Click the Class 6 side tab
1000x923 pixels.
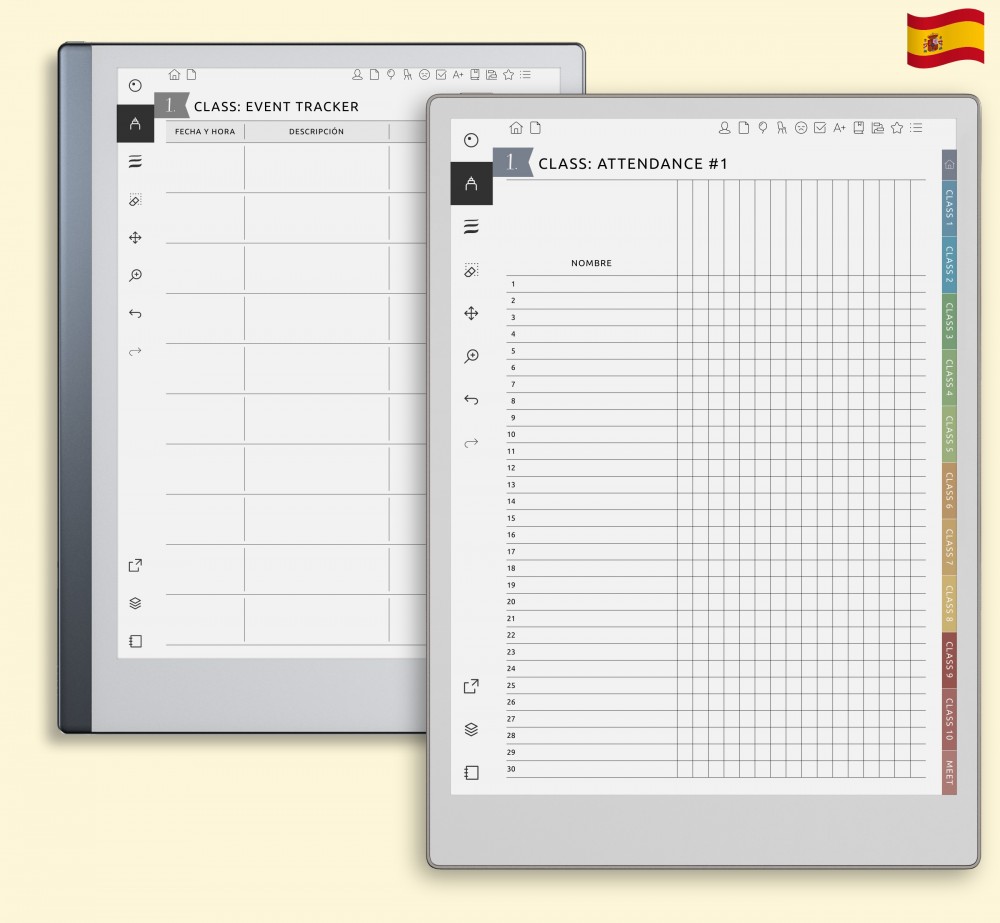point(949,490)
